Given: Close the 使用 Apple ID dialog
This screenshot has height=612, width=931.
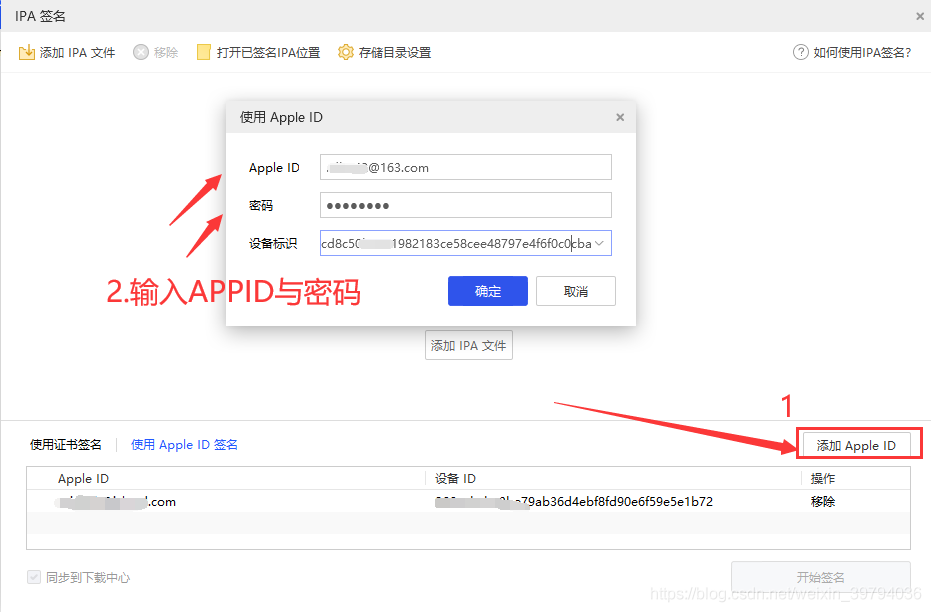Looking at the screenshot, I should [619, 117].
